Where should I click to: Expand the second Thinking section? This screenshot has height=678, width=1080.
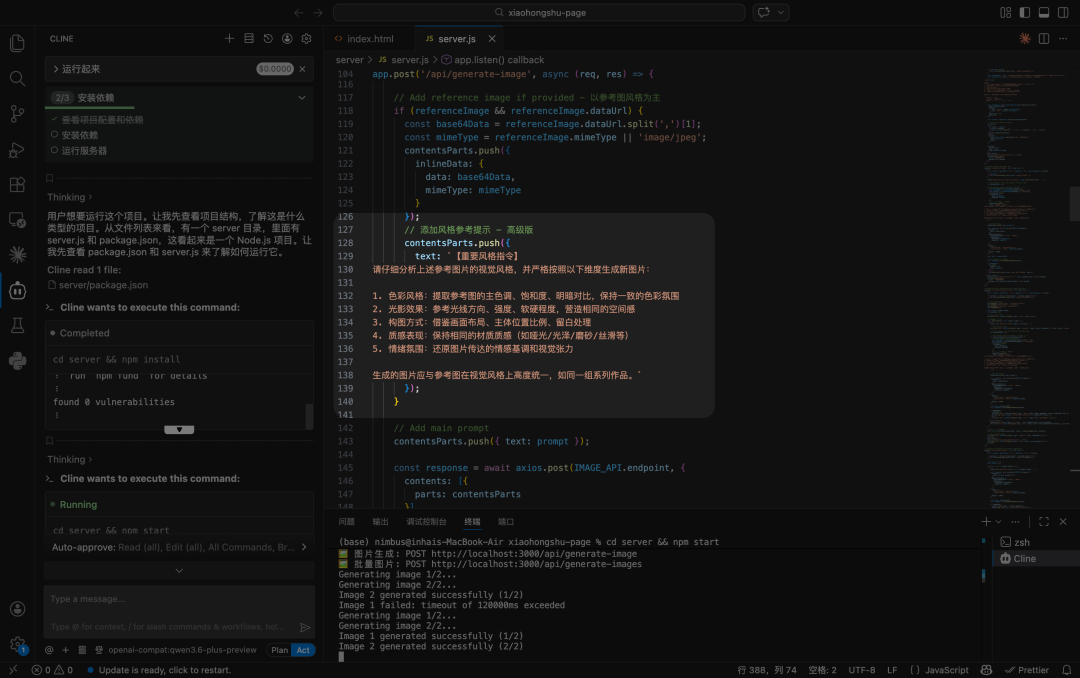tap(70, 460)
